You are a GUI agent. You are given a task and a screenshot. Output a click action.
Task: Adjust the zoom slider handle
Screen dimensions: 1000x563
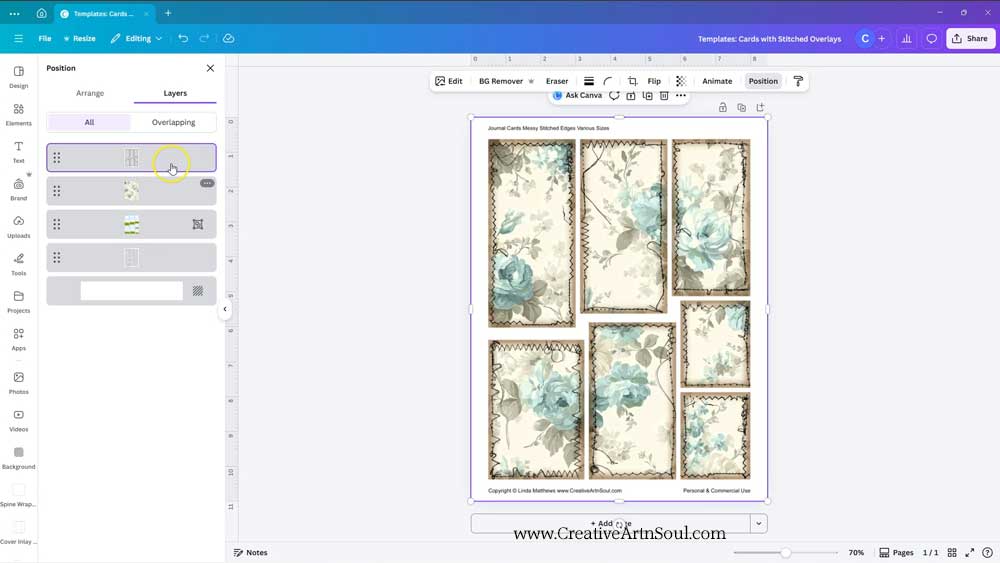pos(786,553)
